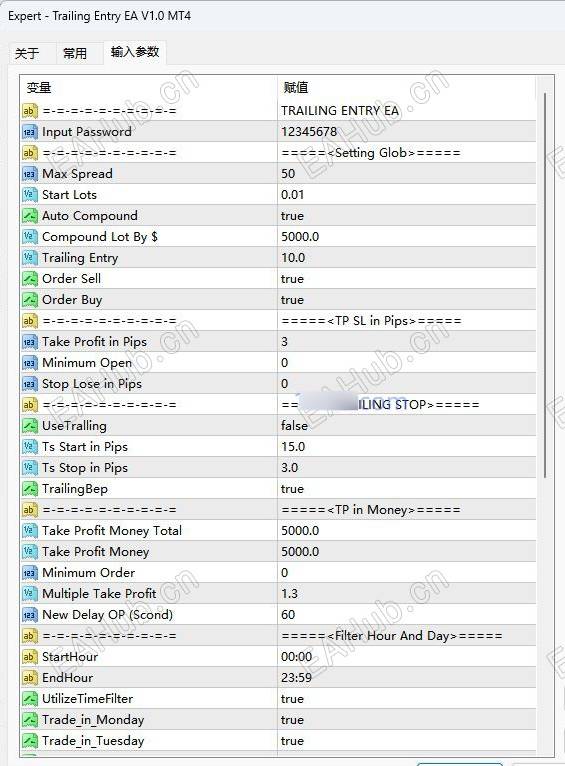Select the Minimum Order value 0
Screen dimensions: 565x766
(285, 573)
